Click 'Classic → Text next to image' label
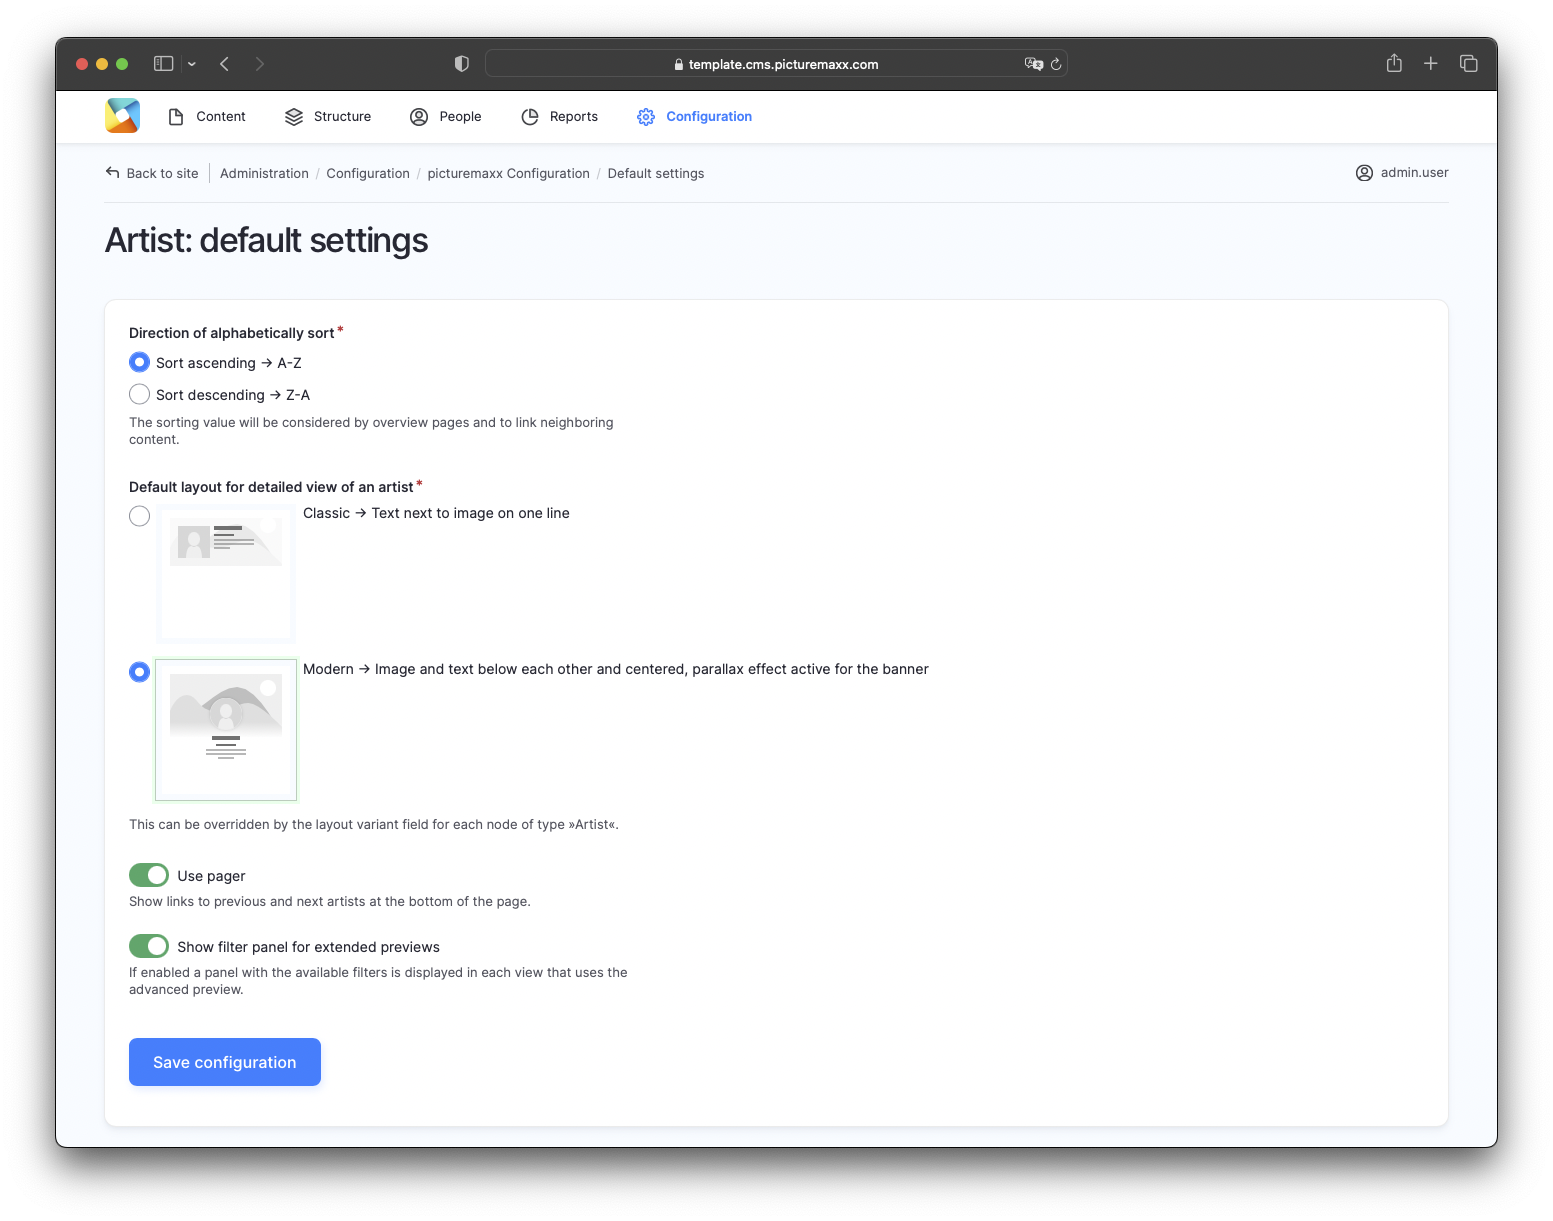1553x1221 pixels. coord(436,513)
